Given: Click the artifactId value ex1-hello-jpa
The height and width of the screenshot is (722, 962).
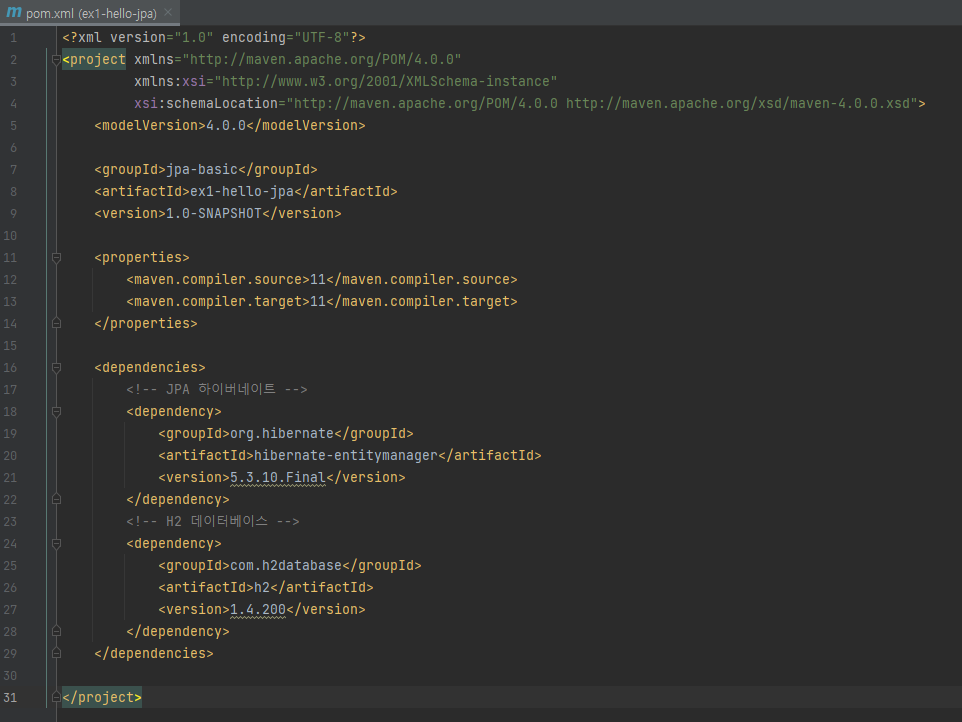Looking at the screenshot, I should click(x=242, y=192).
